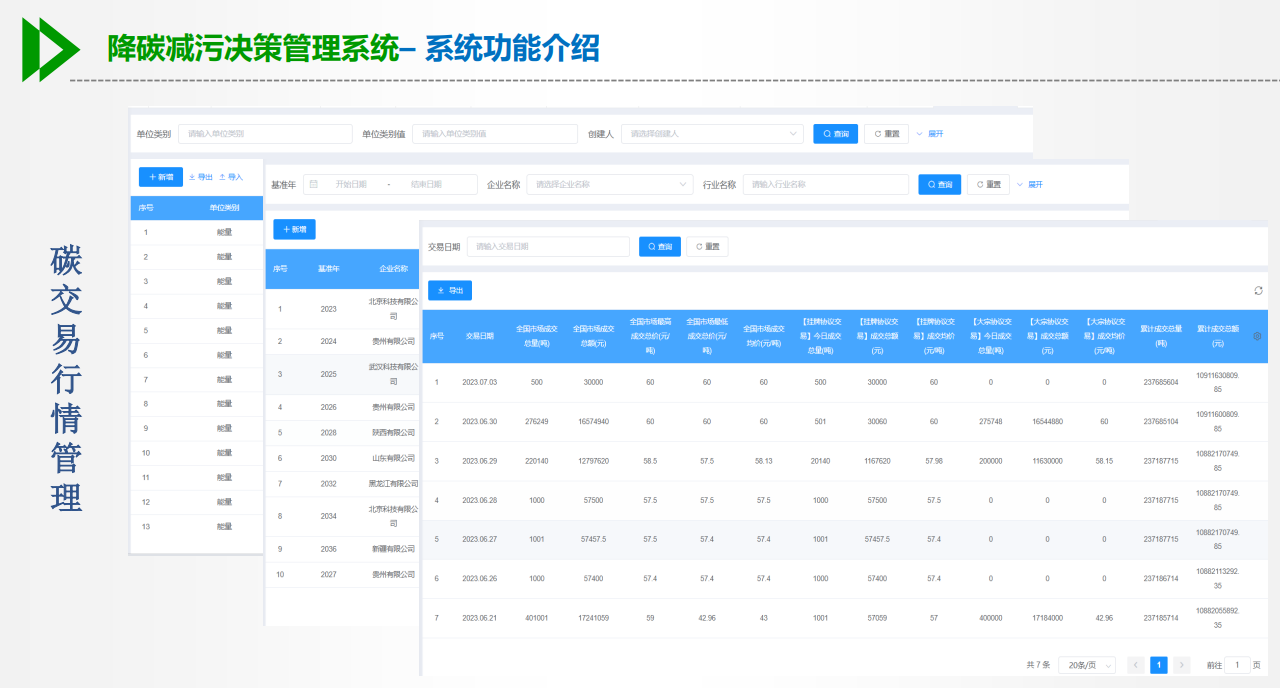
Task: Expand more filters via 展开 in 行业名称 row
Action: coord(1030,184)
